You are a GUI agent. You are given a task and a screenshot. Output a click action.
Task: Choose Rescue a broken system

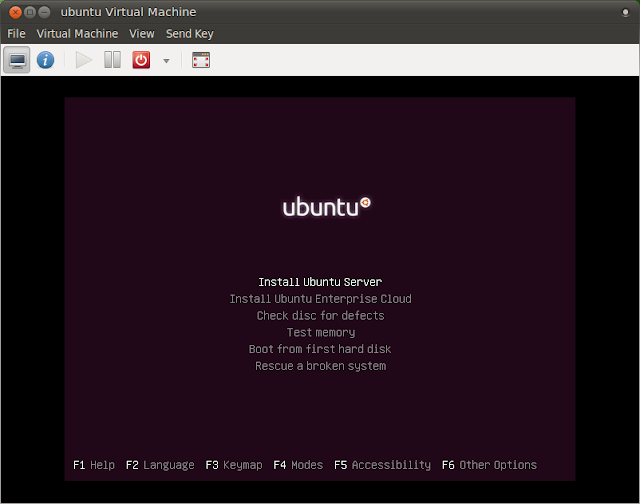coord(320,367)
